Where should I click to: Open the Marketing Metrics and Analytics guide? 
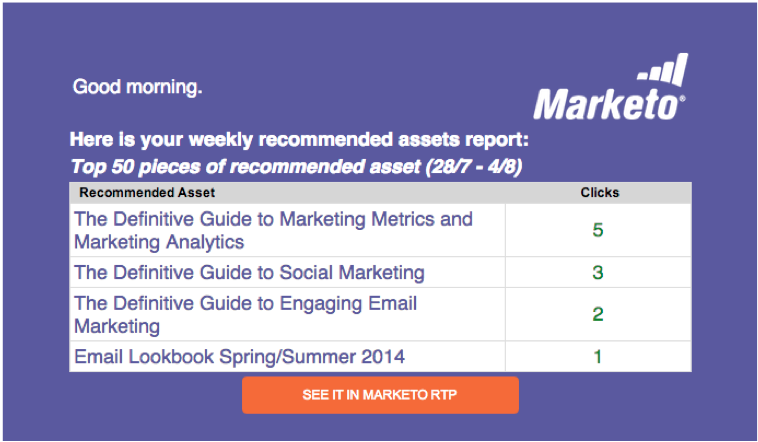coord(273,230)
